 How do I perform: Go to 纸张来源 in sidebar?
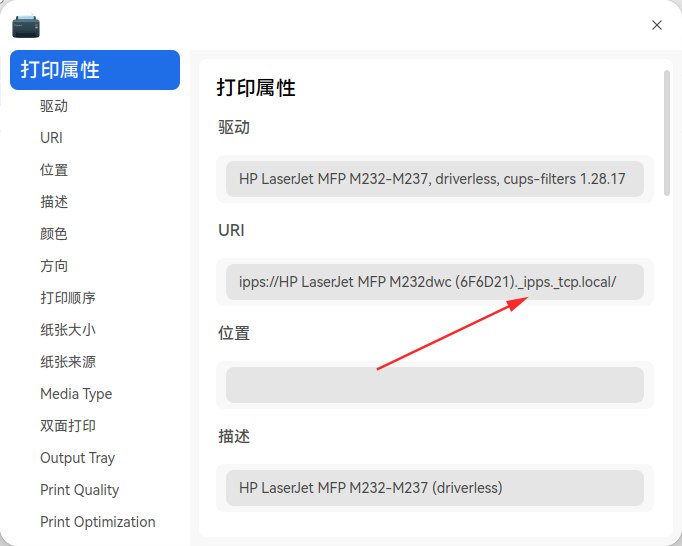click(68, 362)
